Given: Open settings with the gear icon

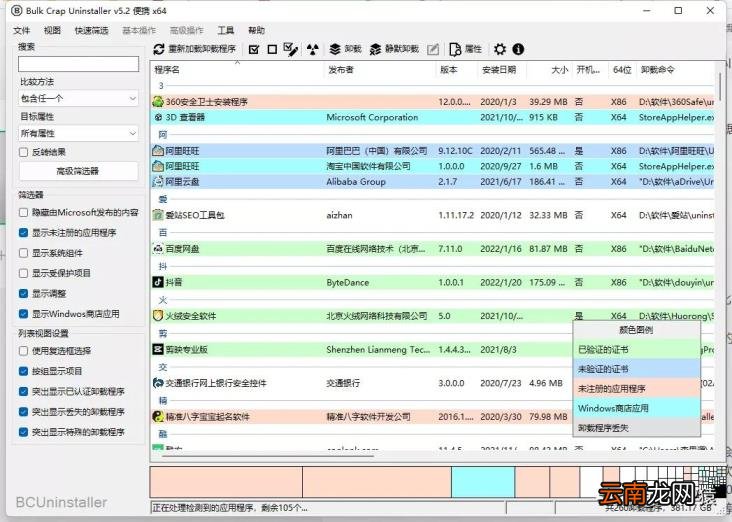Looking at the screenshot, I should click(x=500, y=49).
